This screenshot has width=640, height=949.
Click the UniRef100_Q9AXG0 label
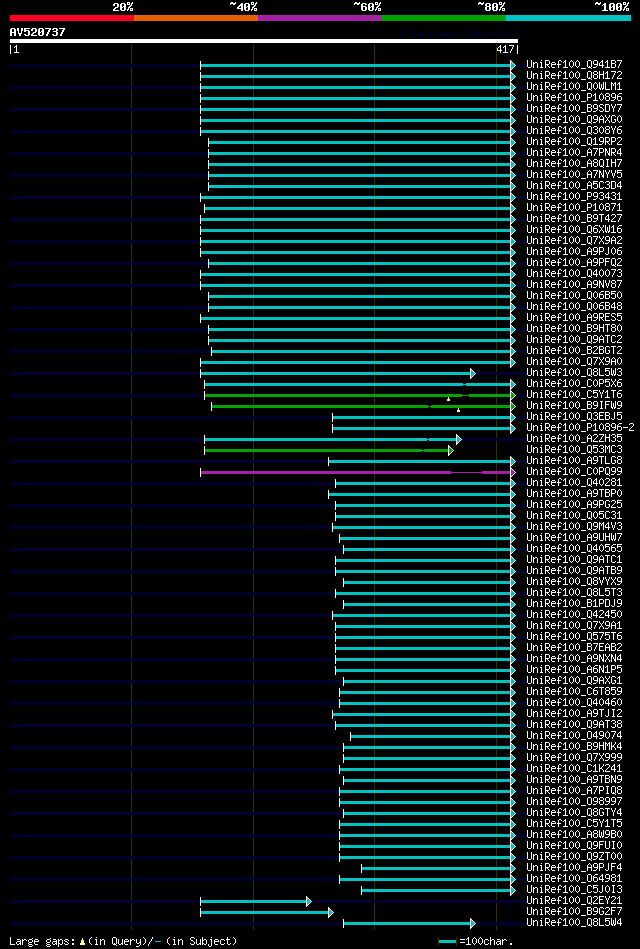[574, 119]
